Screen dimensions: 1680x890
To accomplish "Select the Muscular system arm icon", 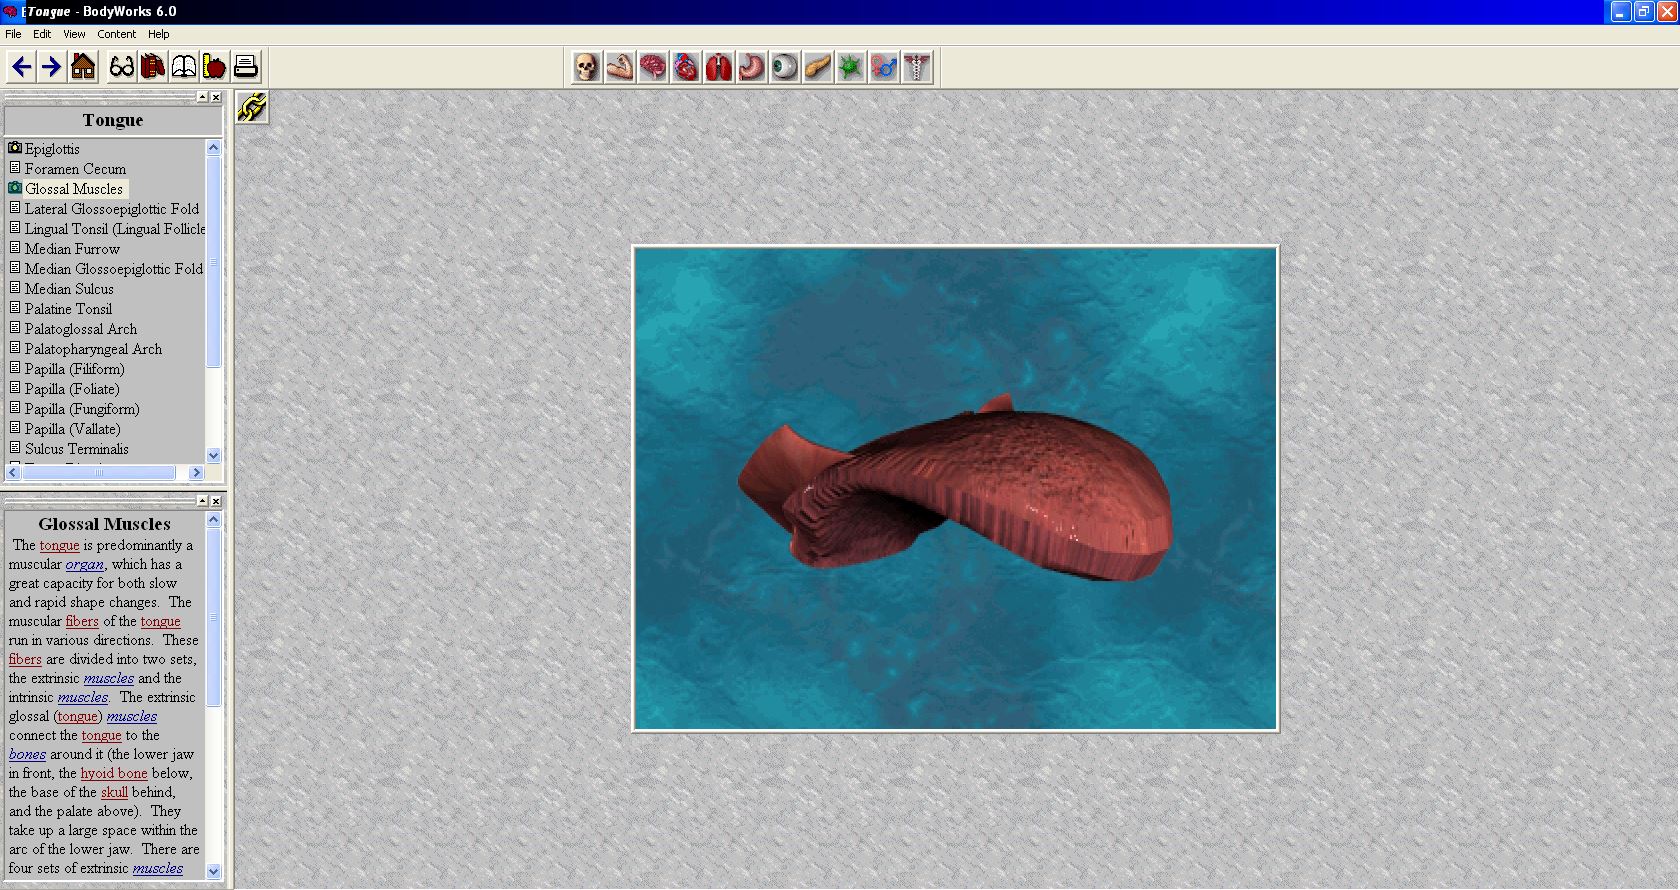I will pos(620,67).
